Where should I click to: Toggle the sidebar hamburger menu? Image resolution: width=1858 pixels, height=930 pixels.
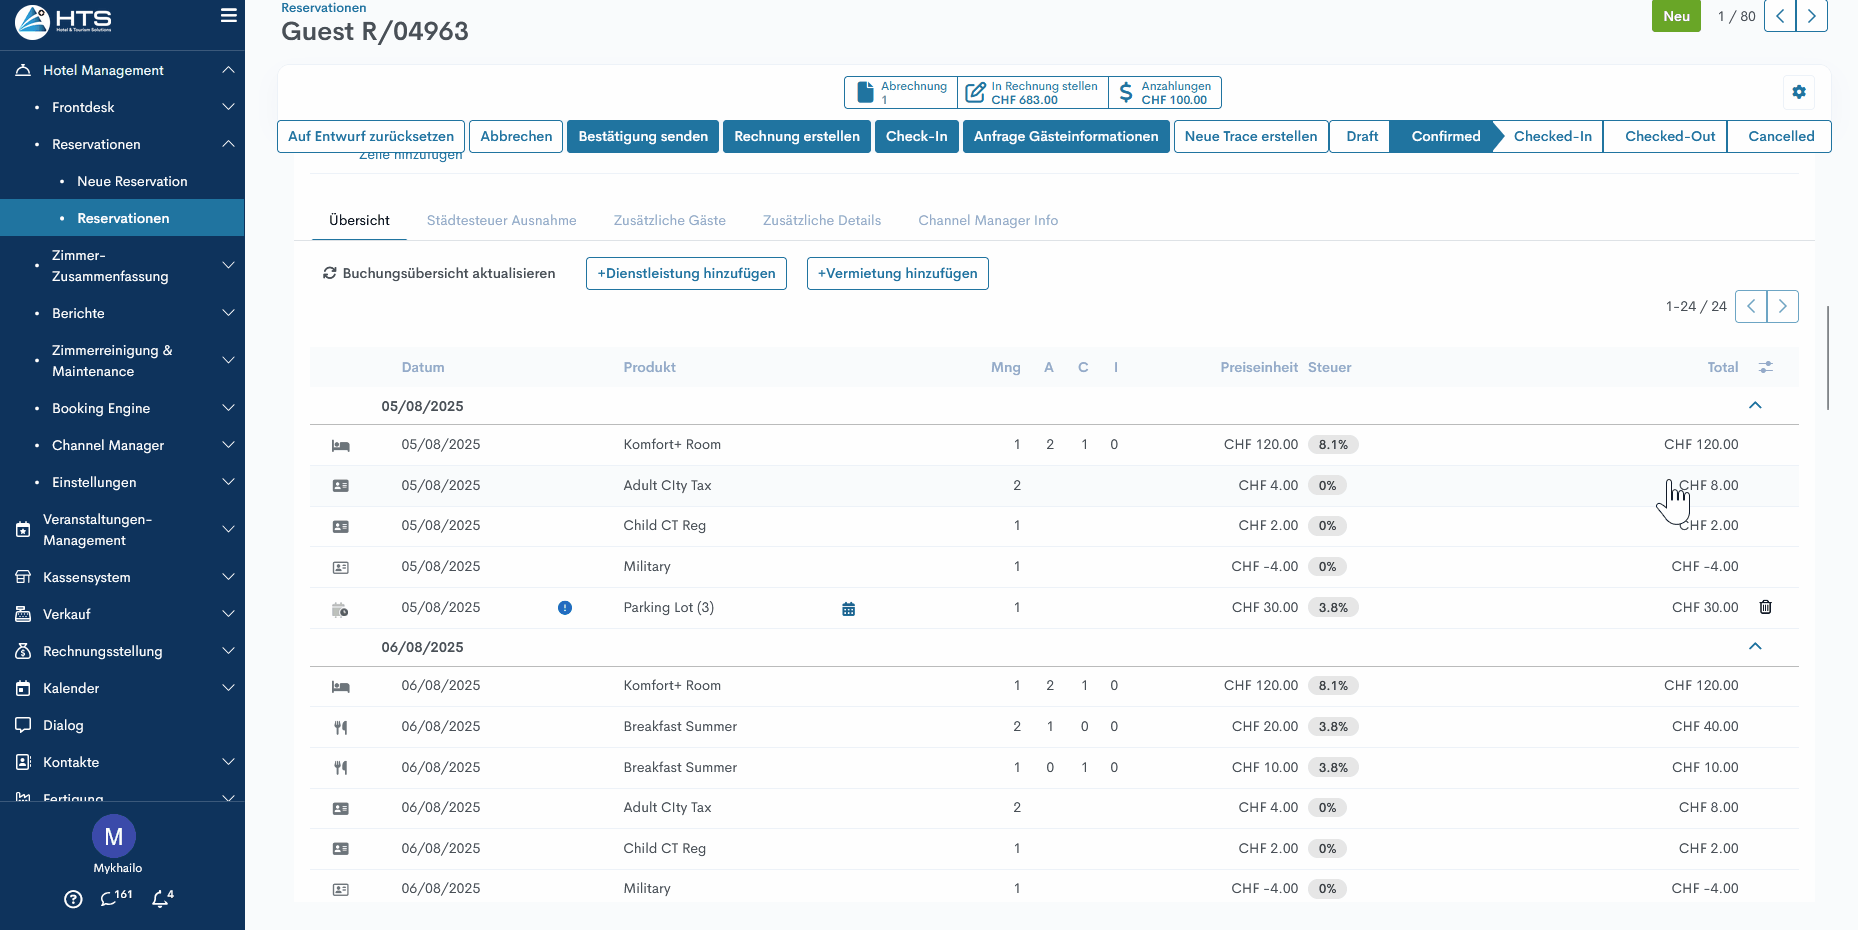coord(228,16)
